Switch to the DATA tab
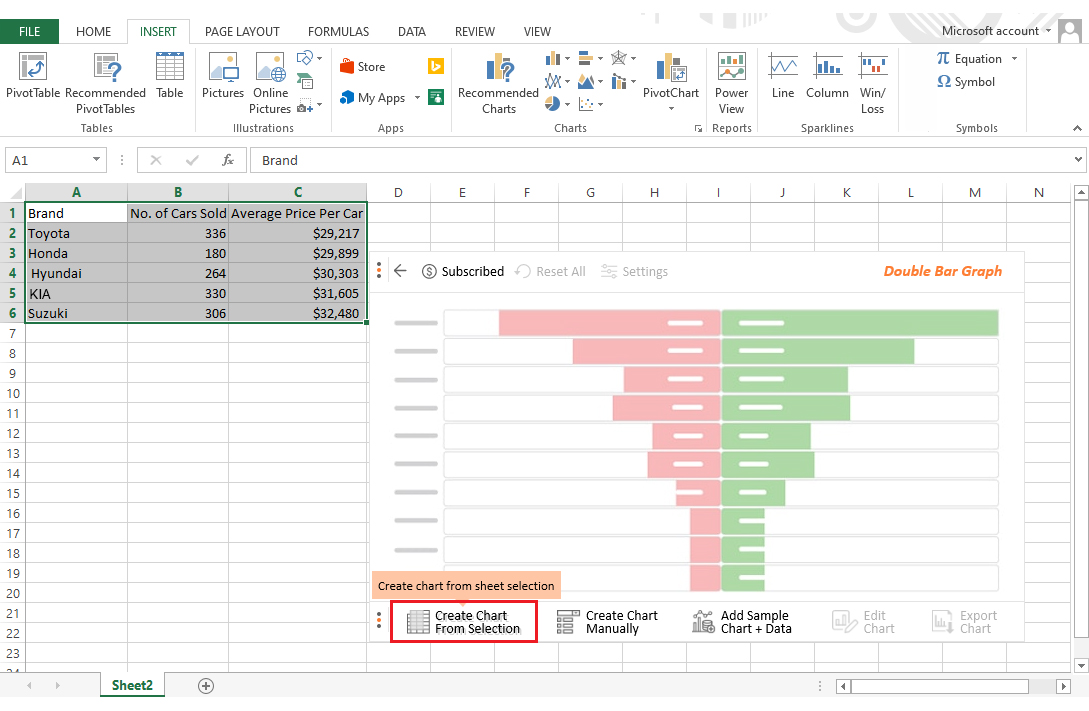The width and height of the screenshot is (1089, 711). pyautogui.click(x=411, y=32)
